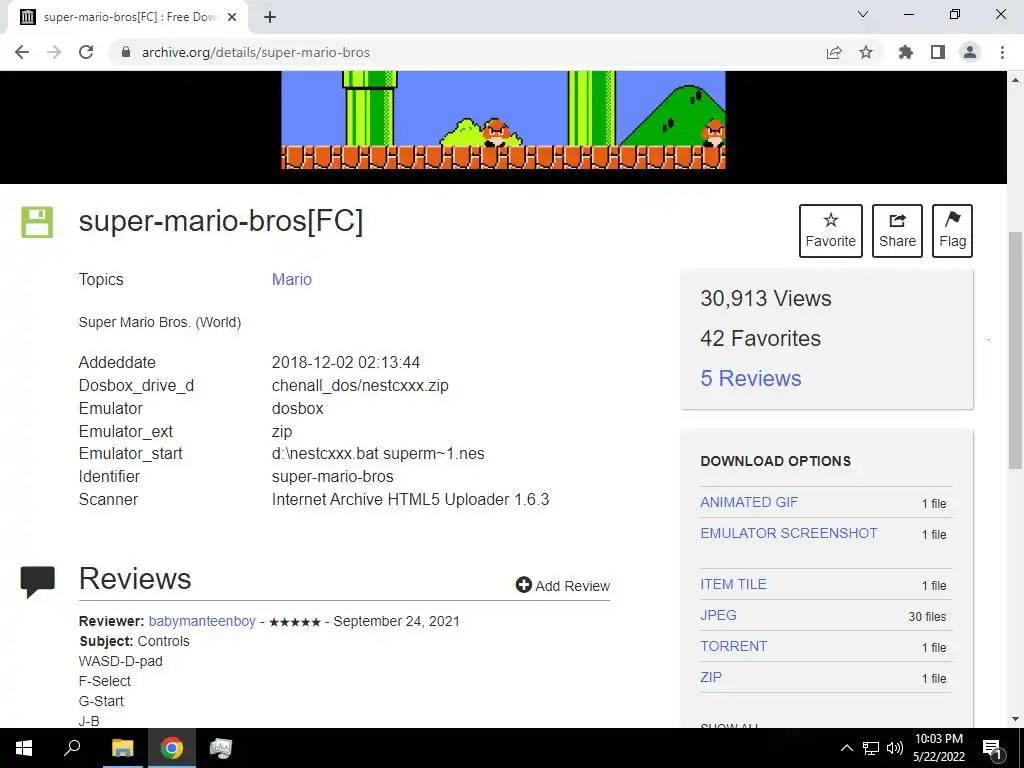This screenshot has width=1024, height=768.
Task: Click the browser forward arrow
Action: 54,52
